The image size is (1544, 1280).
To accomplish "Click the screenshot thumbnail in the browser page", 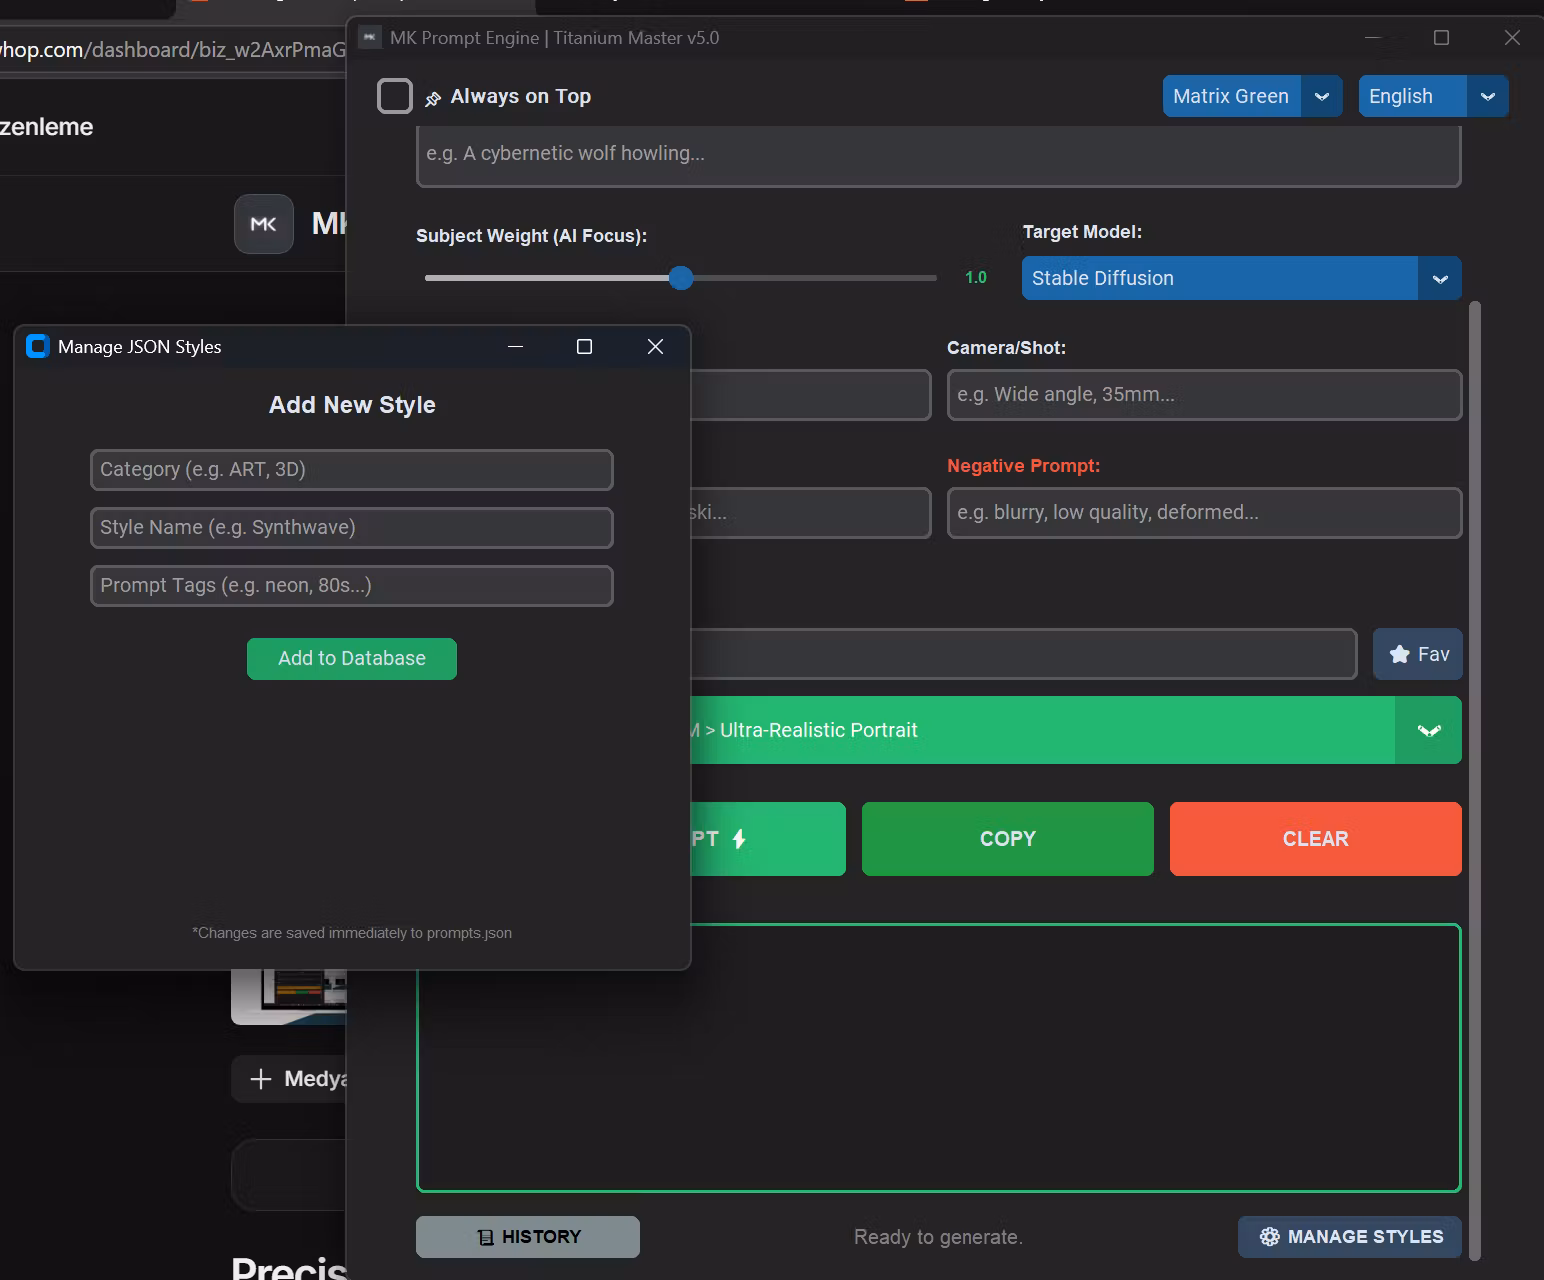I will pyautogui.click(x=289, y=996).
